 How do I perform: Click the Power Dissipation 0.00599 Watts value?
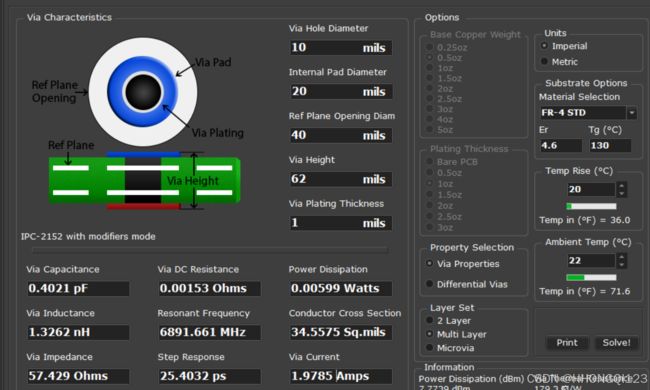pyautogui.click(x=341, y=288)
